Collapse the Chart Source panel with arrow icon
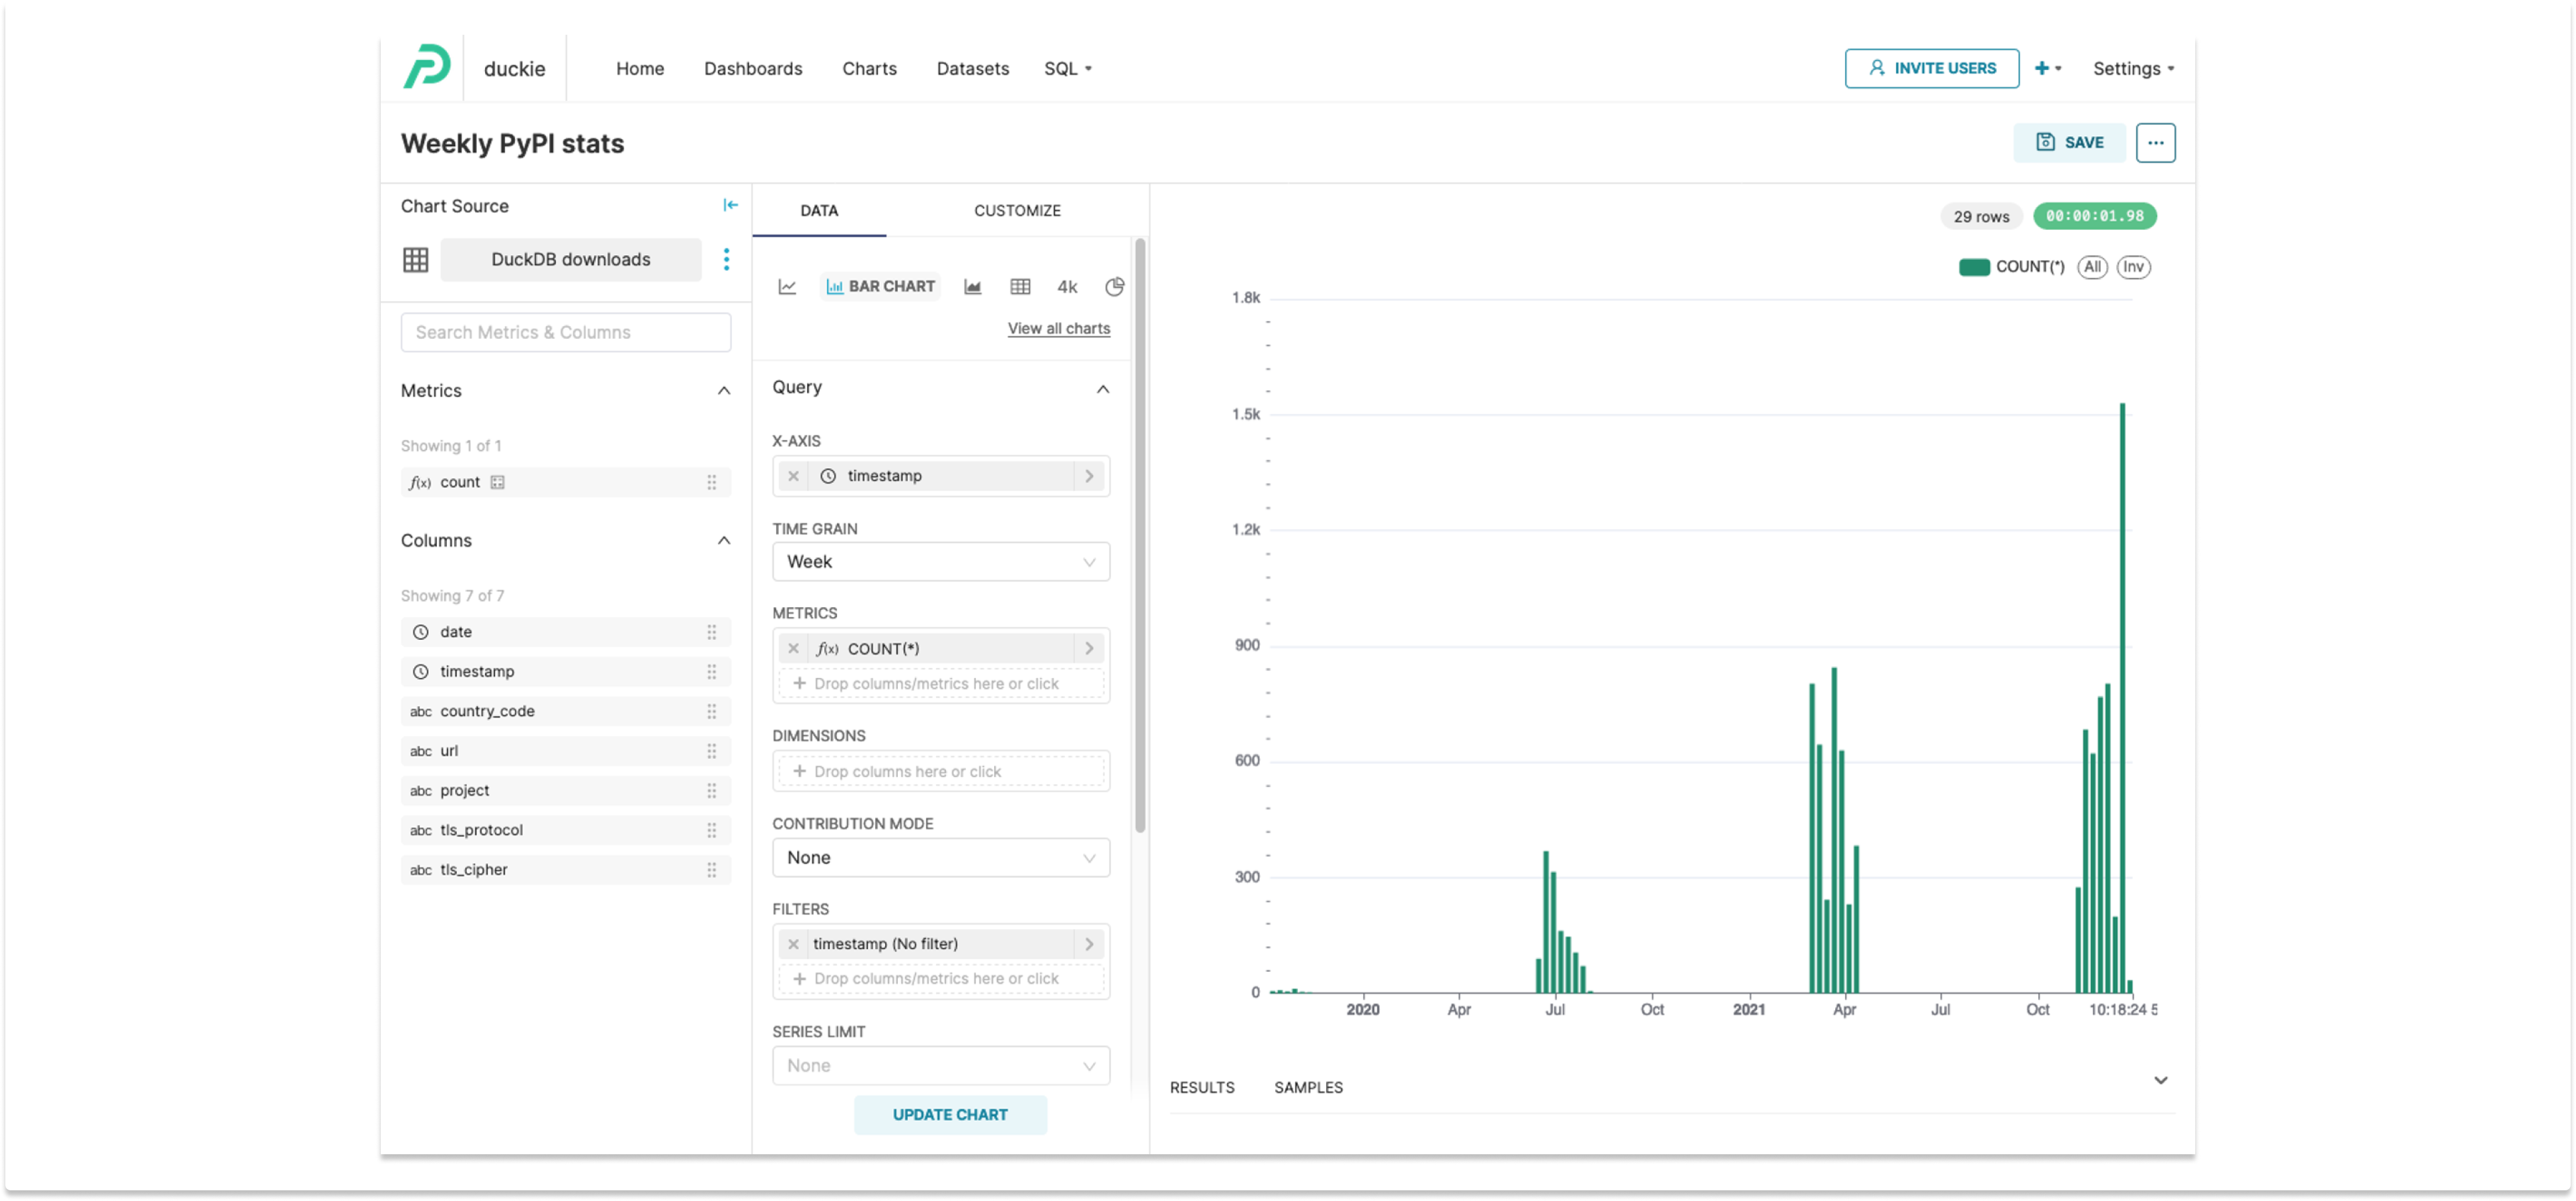Viewport: 2576px width, 1201px height. (x=730, y=205)
